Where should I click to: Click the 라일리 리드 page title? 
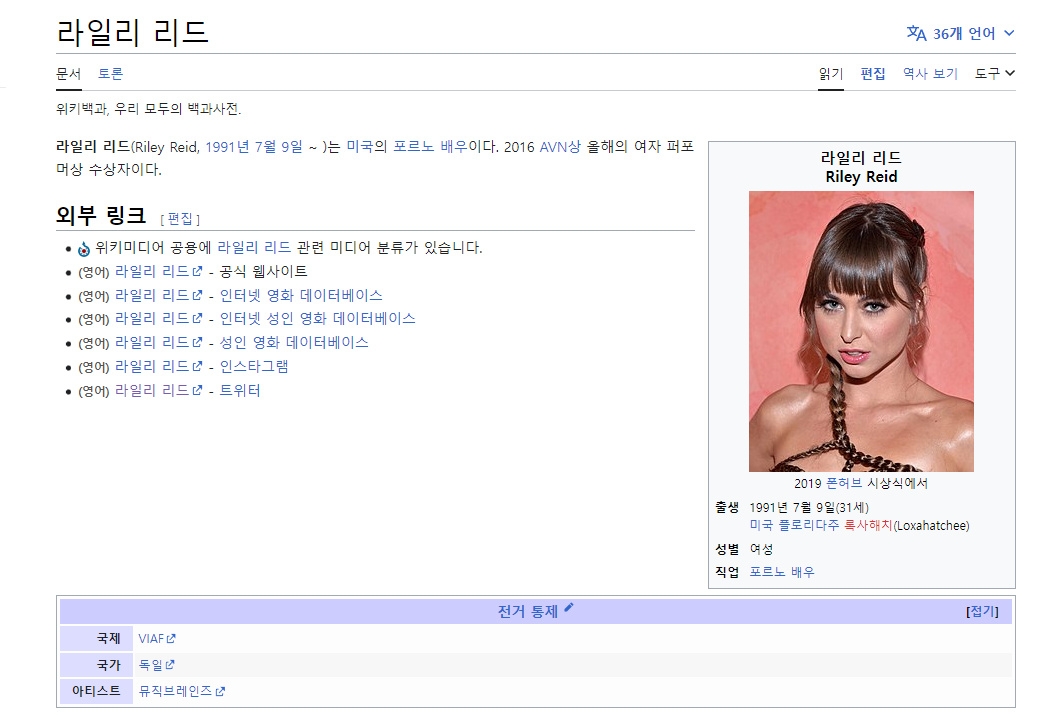click(132, 32)
